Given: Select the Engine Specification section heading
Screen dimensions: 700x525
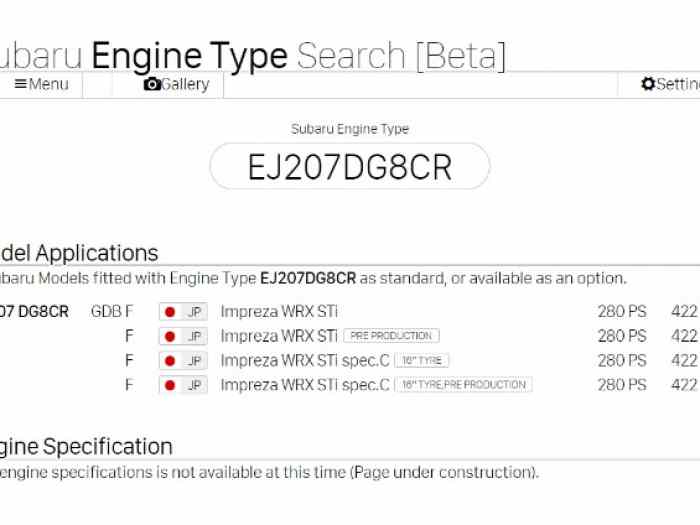Looking at the screenshot, I should (x=86, y=447).
